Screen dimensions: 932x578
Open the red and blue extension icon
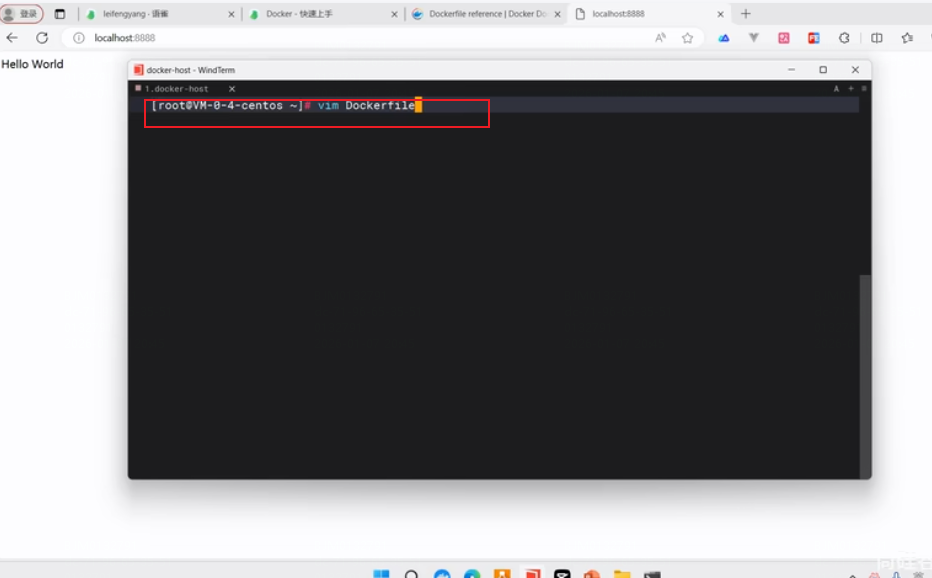click(814, 37)
